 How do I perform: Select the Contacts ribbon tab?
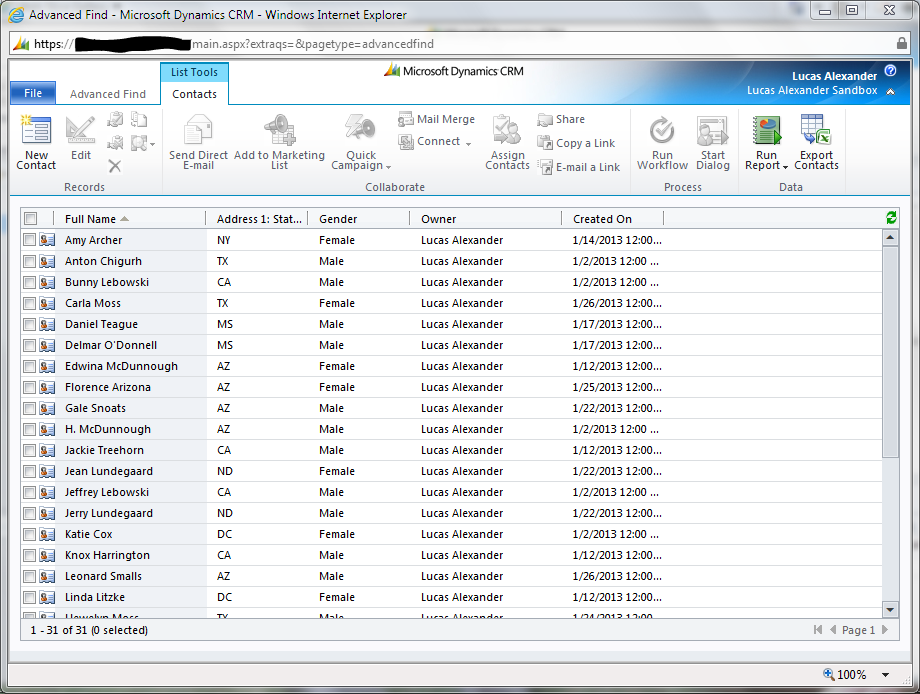(x=194, y=94)
